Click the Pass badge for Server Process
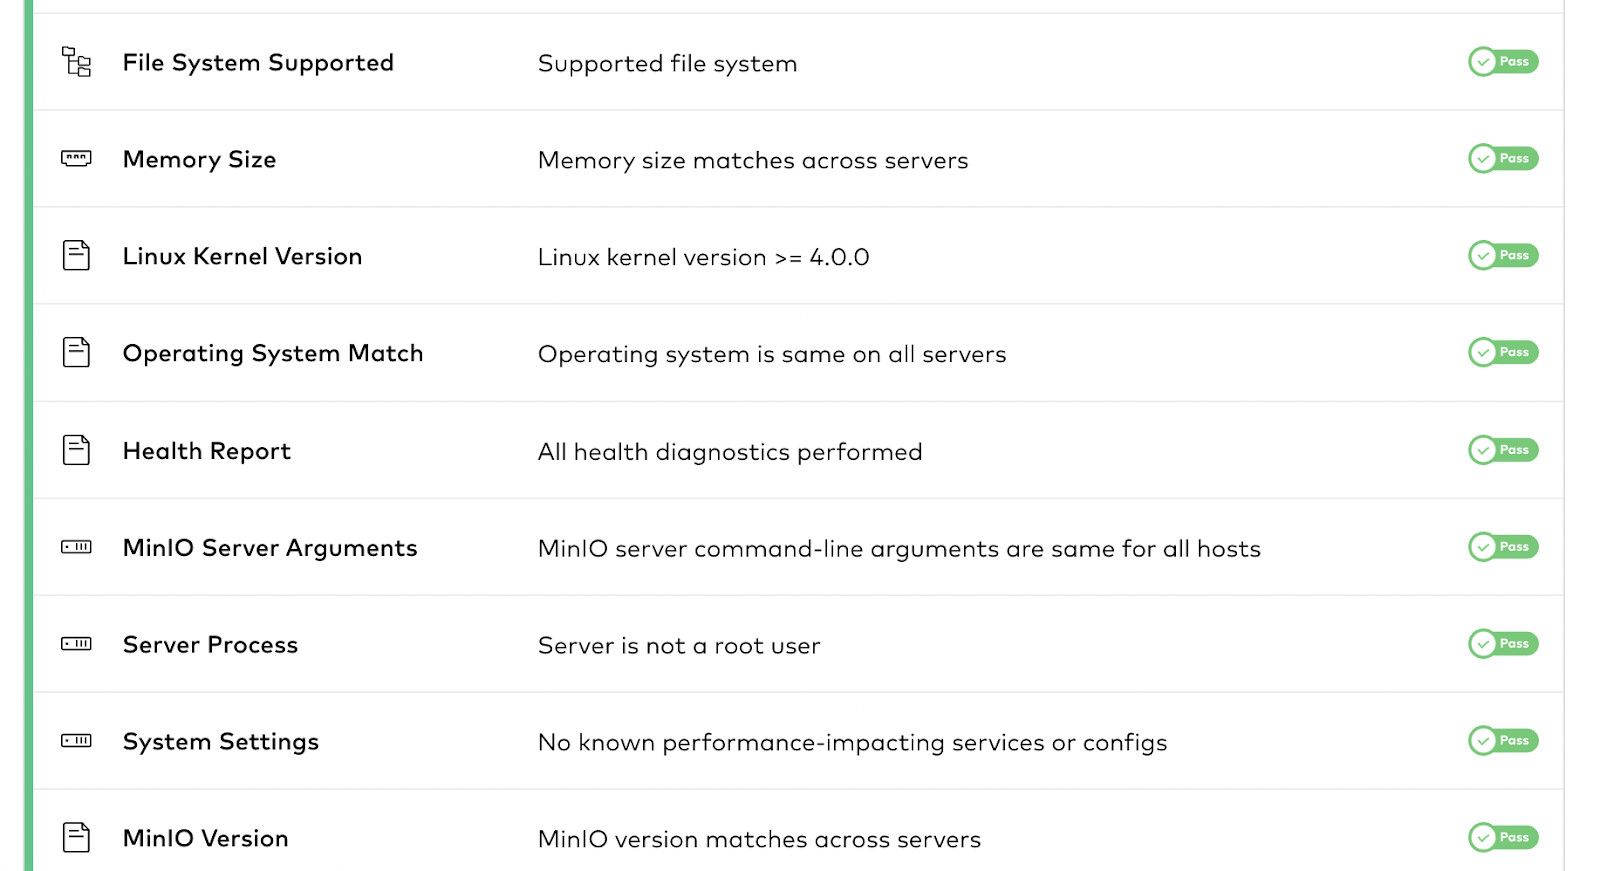 (x=1503, y=644)
